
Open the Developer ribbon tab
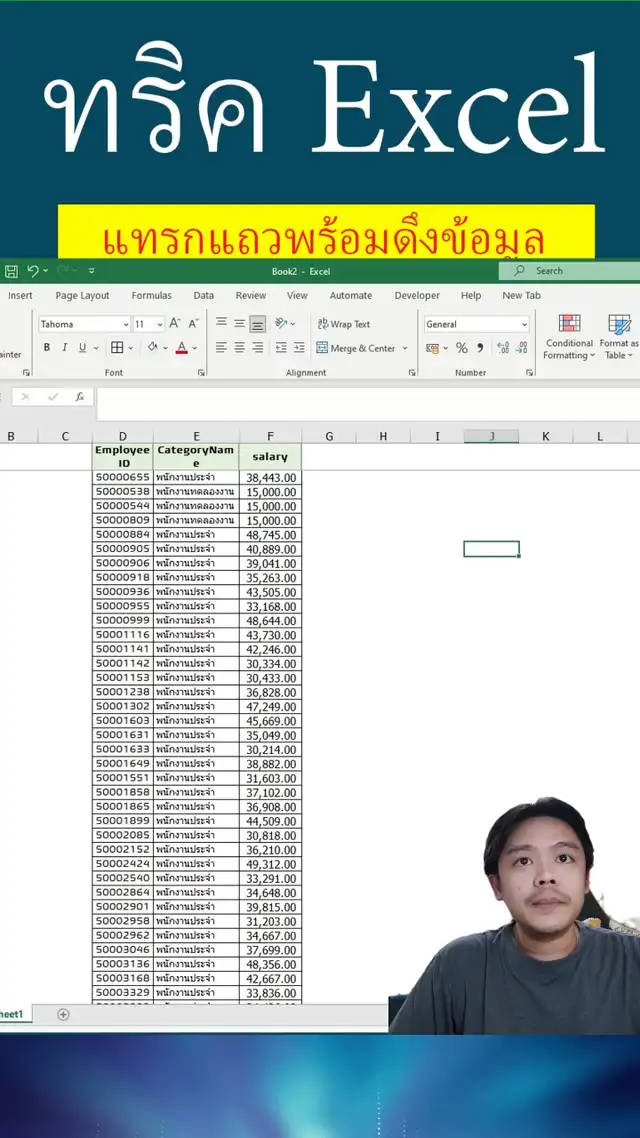pyautogui.click(x=417, y=296)
